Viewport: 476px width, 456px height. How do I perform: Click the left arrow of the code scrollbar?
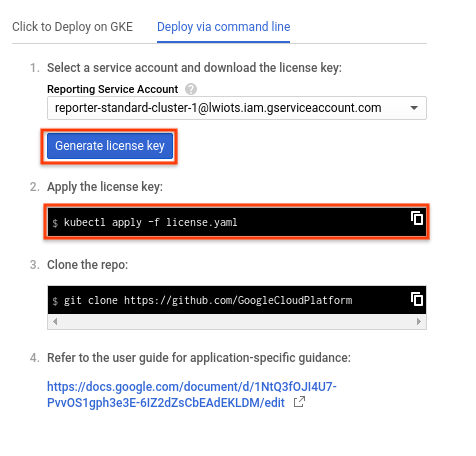tap(55, 321)
